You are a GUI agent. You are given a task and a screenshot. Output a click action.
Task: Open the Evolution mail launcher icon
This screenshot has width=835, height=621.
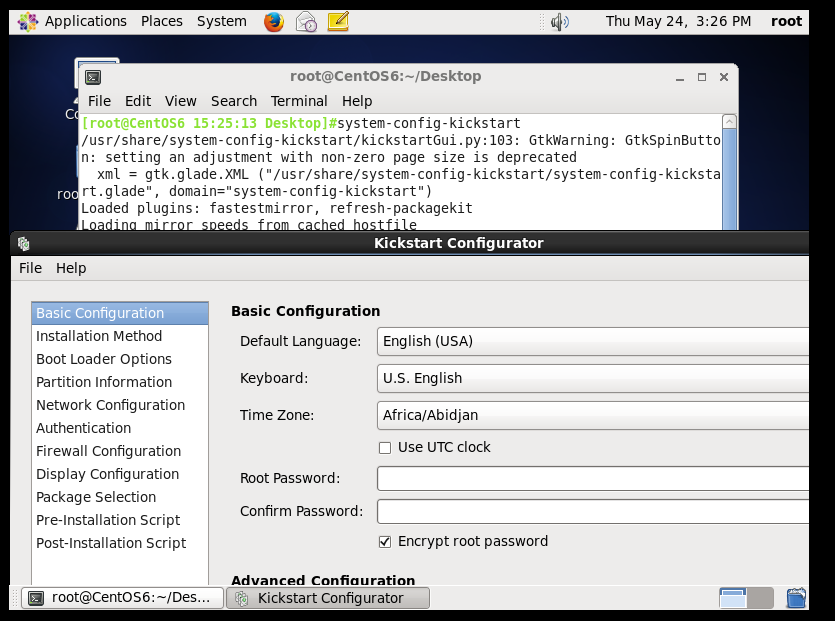pos(306,22)
